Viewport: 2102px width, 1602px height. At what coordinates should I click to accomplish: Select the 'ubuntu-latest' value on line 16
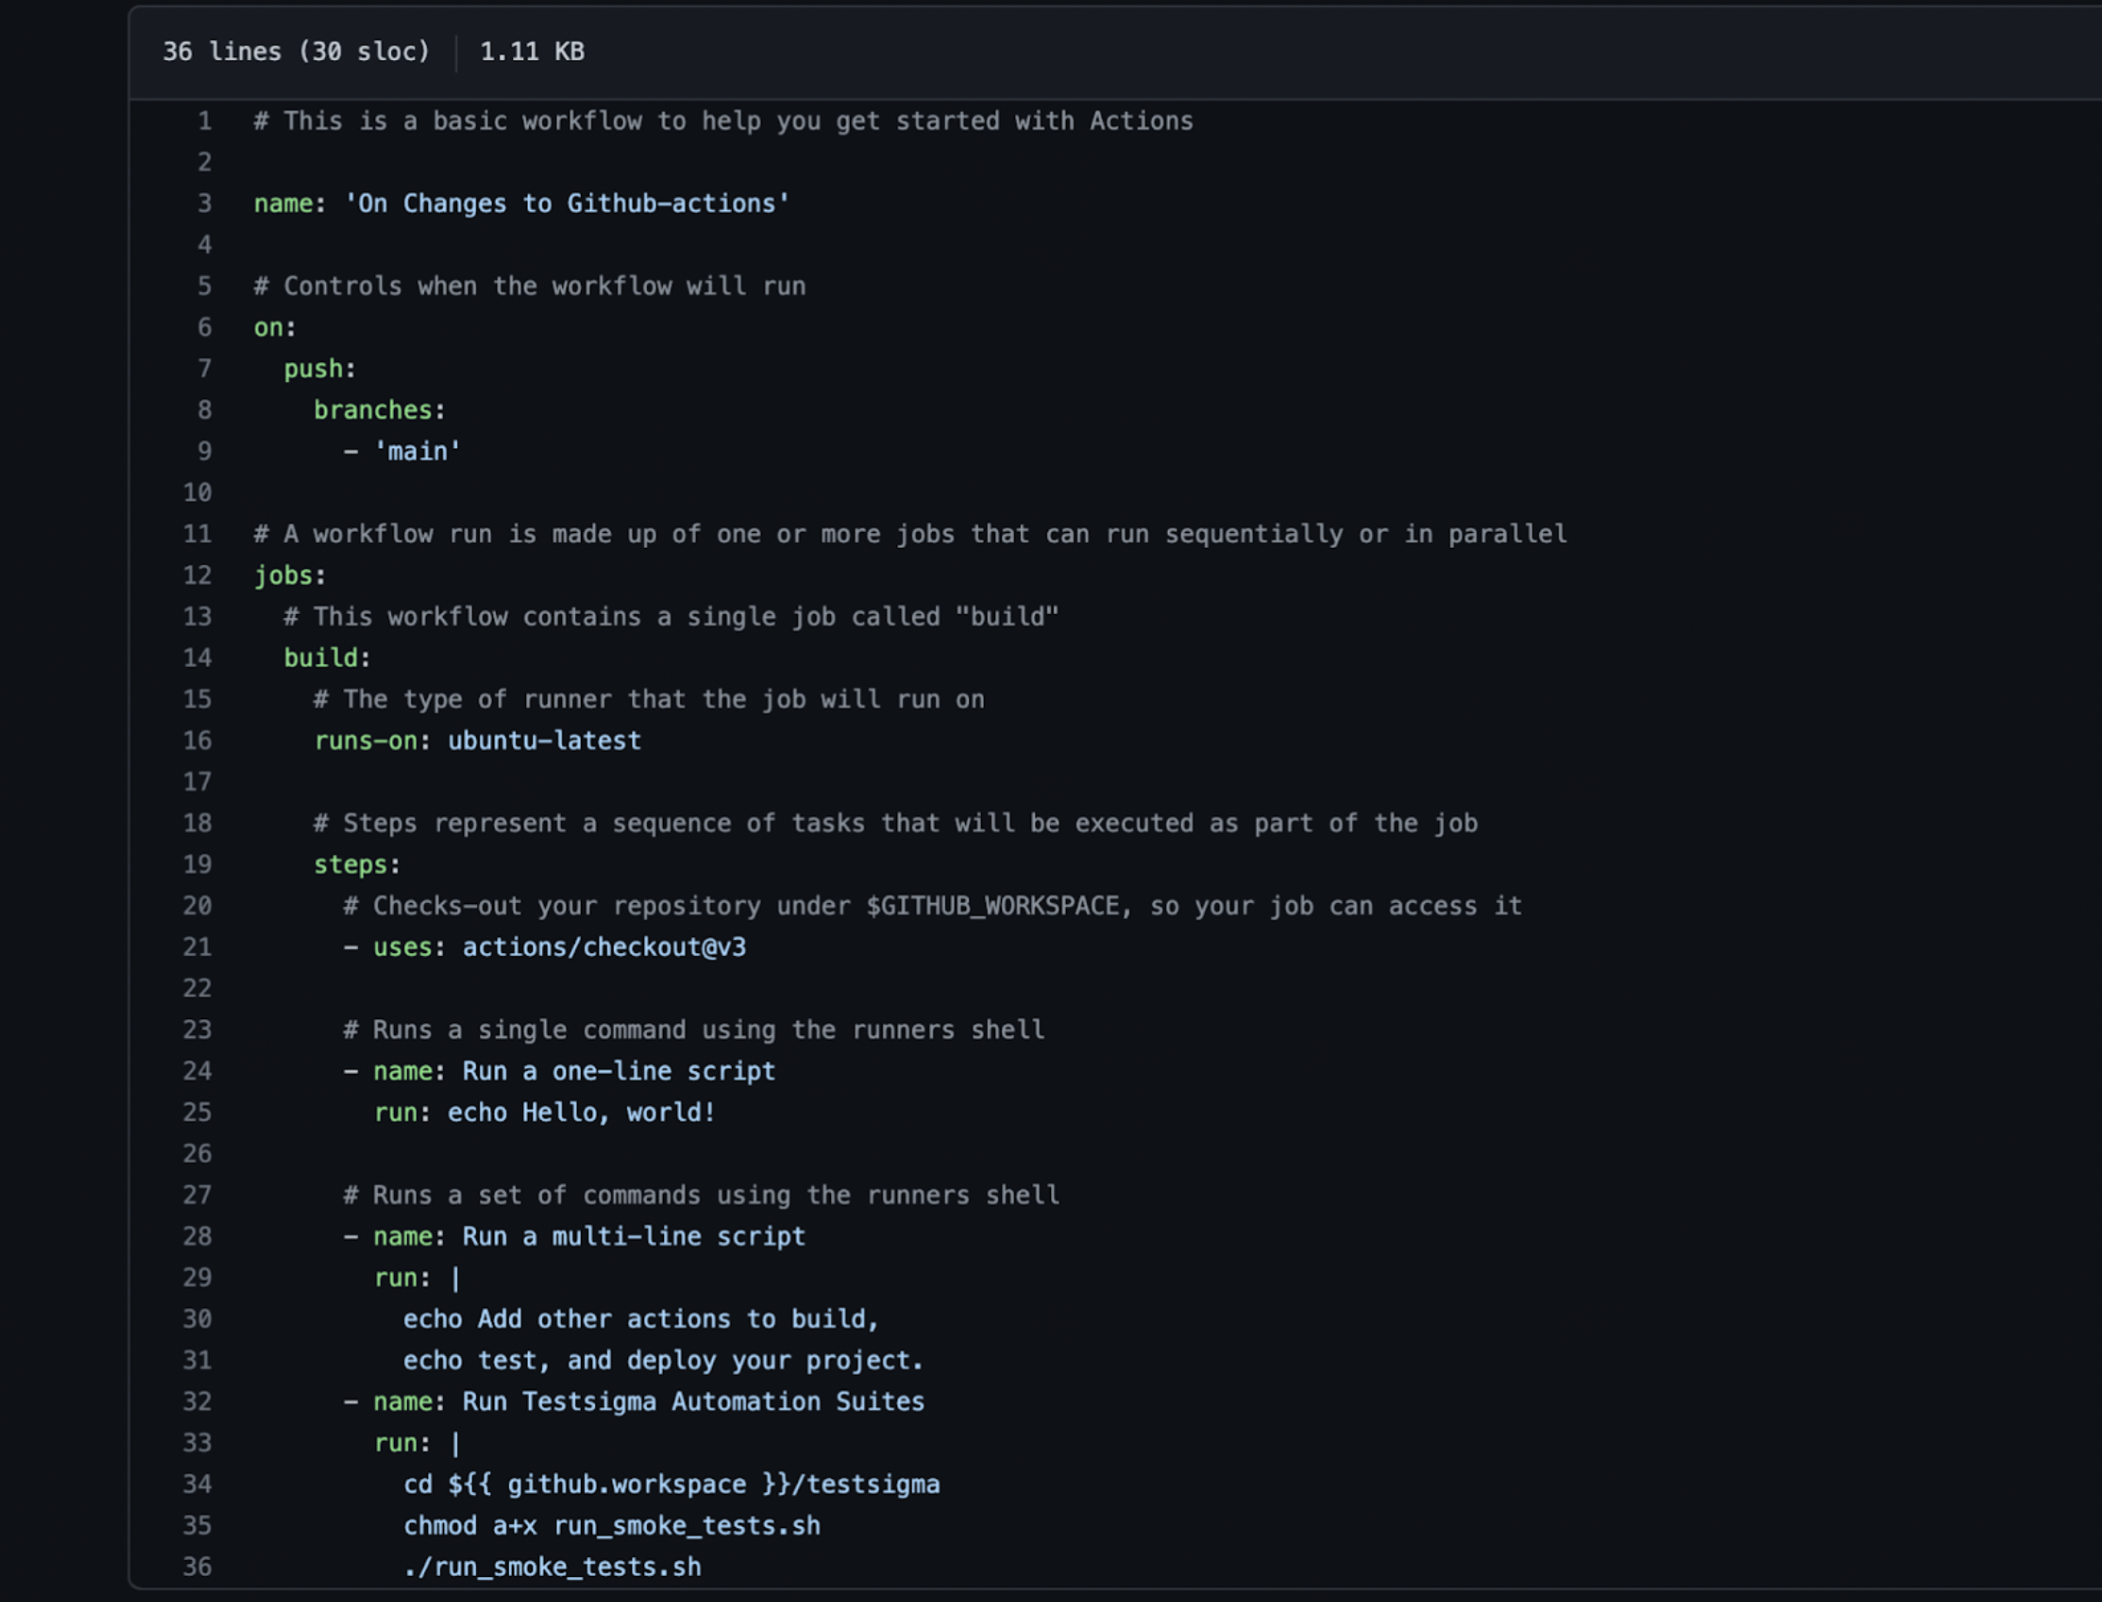pyautogui.click(x=545, y=740)
